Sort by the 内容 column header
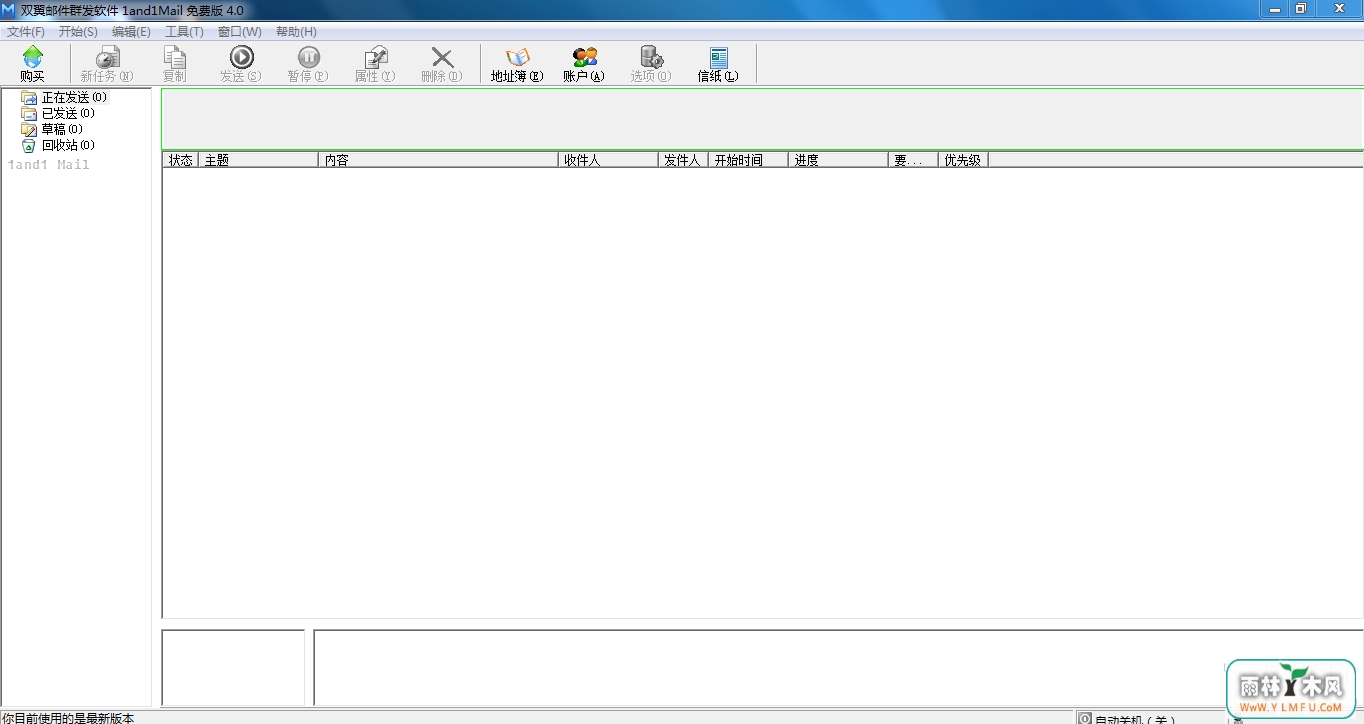Screen dimensions: 1364x724 (439, 160)
